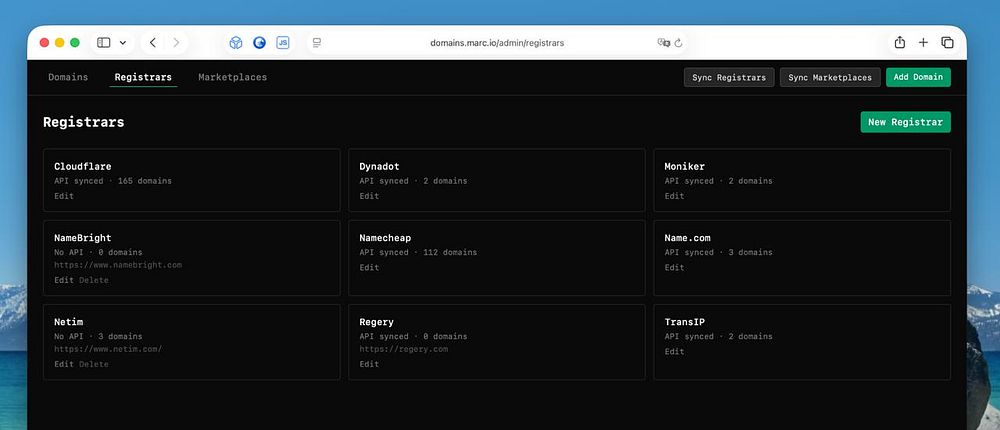This screenshot has height=430, width=1000.
Task: Click the Registrars page heading
Action: [x=84, y=122]
